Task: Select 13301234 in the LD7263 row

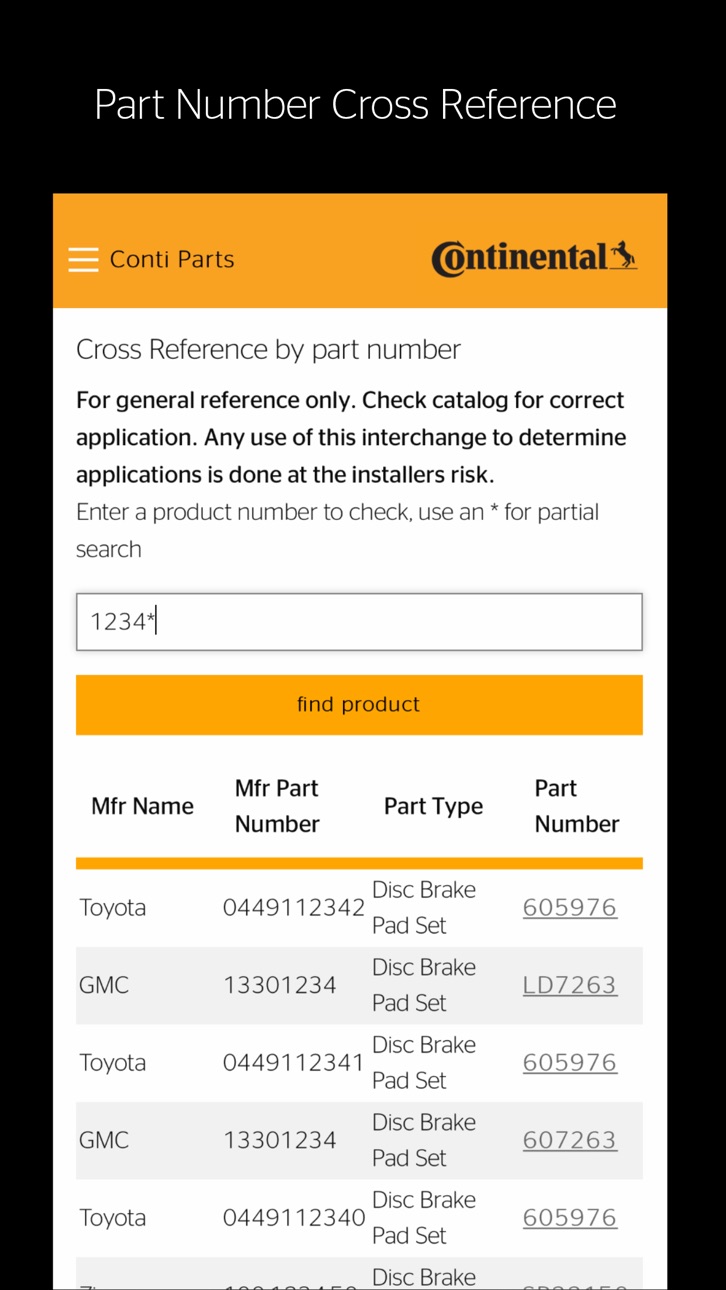Action: coord(280,985)
